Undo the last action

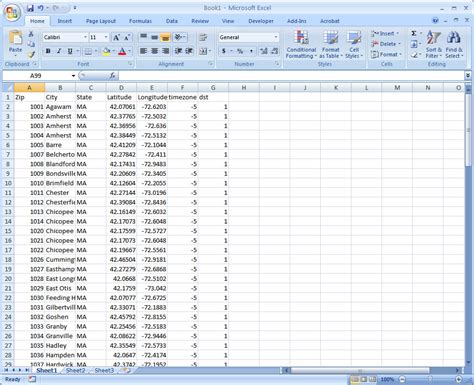coord(40,8)
